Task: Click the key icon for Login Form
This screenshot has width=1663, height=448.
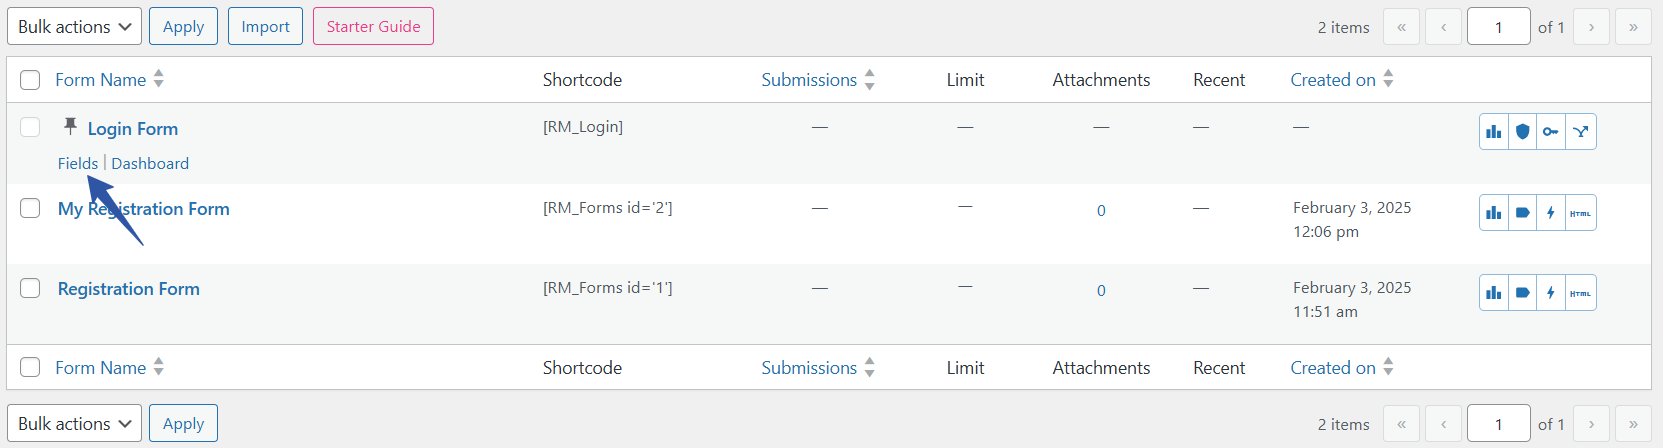Action: [1551, 132]
